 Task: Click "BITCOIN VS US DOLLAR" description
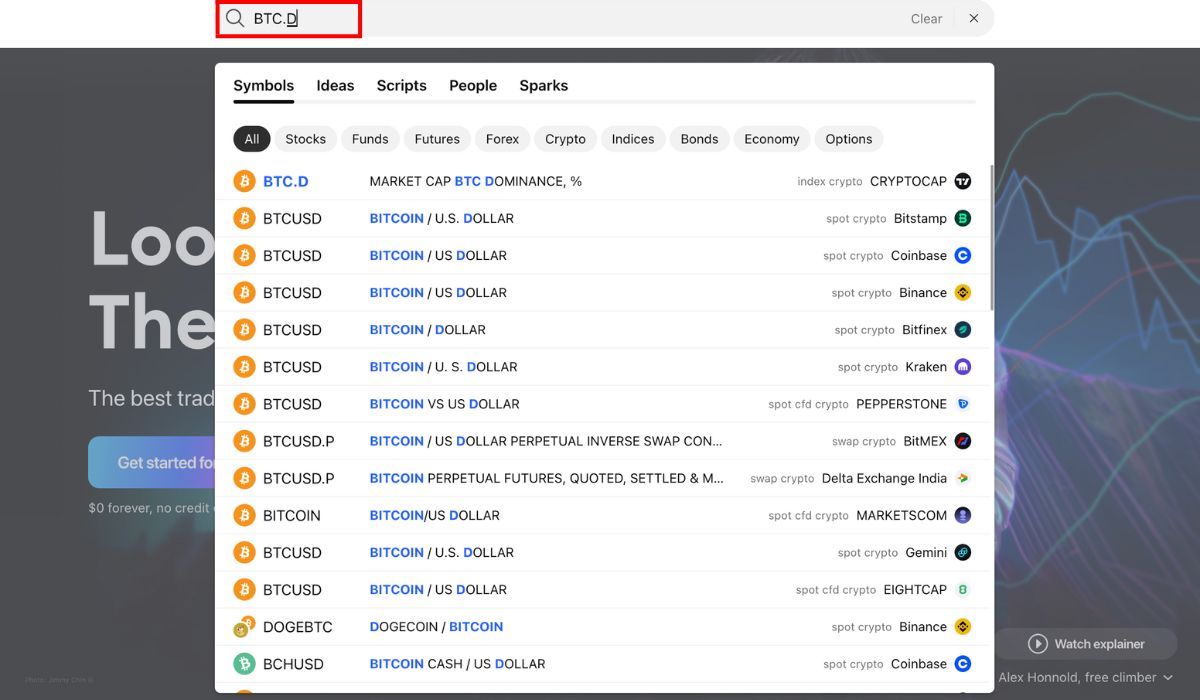445,404
